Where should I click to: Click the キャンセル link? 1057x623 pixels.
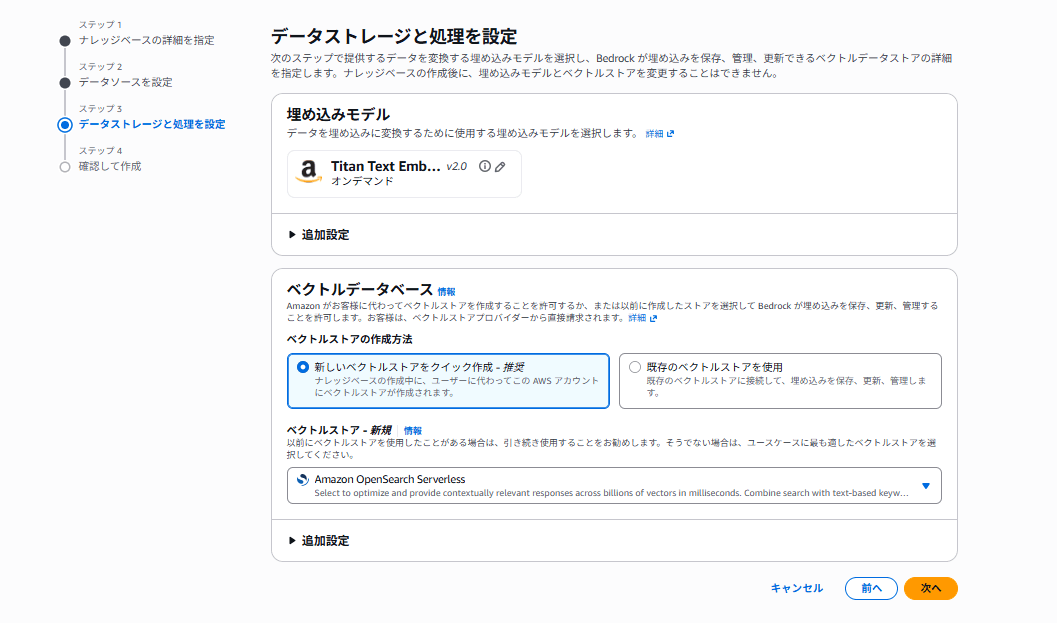[x=797, y=588]
